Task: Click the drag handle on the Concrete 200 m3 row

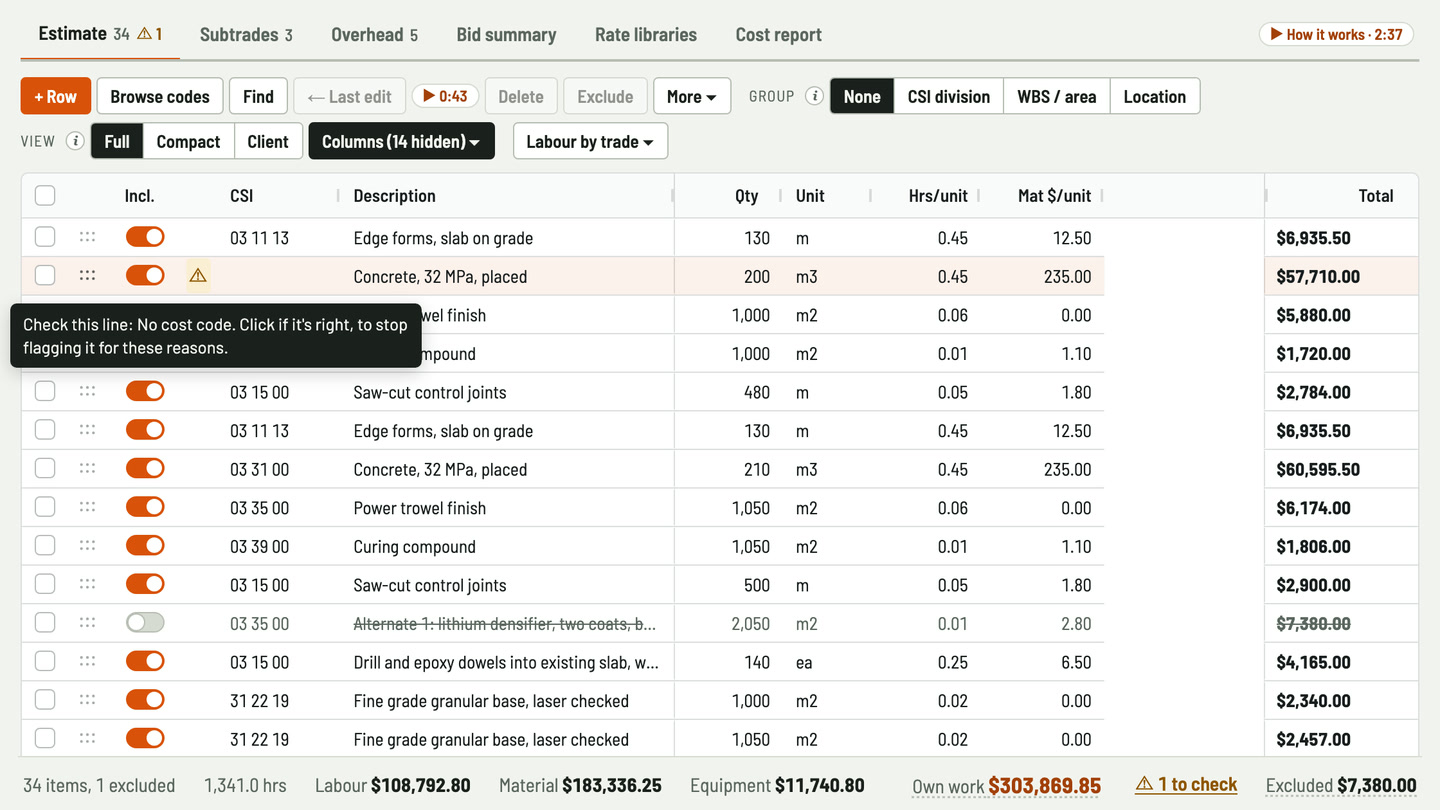Action: pos(87,276)
